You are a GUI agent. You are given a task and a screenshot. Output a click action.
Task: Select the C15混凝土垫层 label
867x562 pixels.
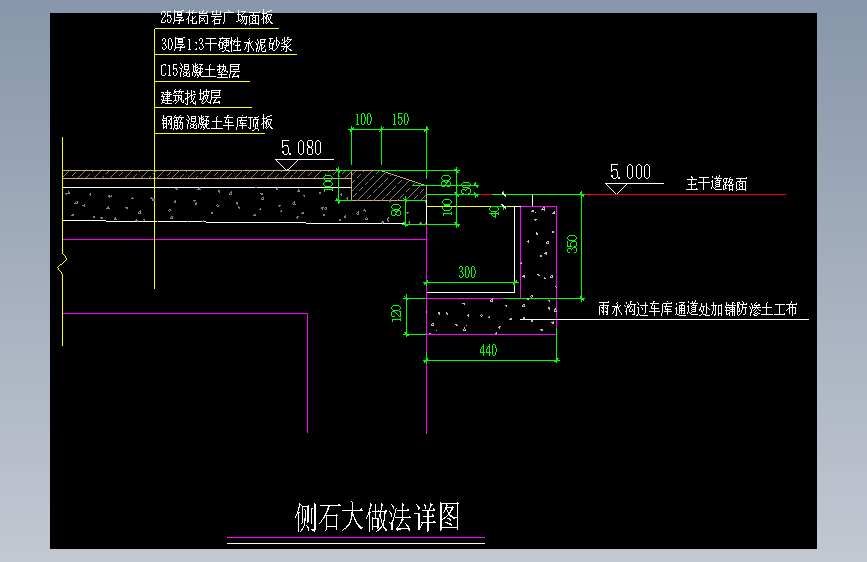[200, 71]
